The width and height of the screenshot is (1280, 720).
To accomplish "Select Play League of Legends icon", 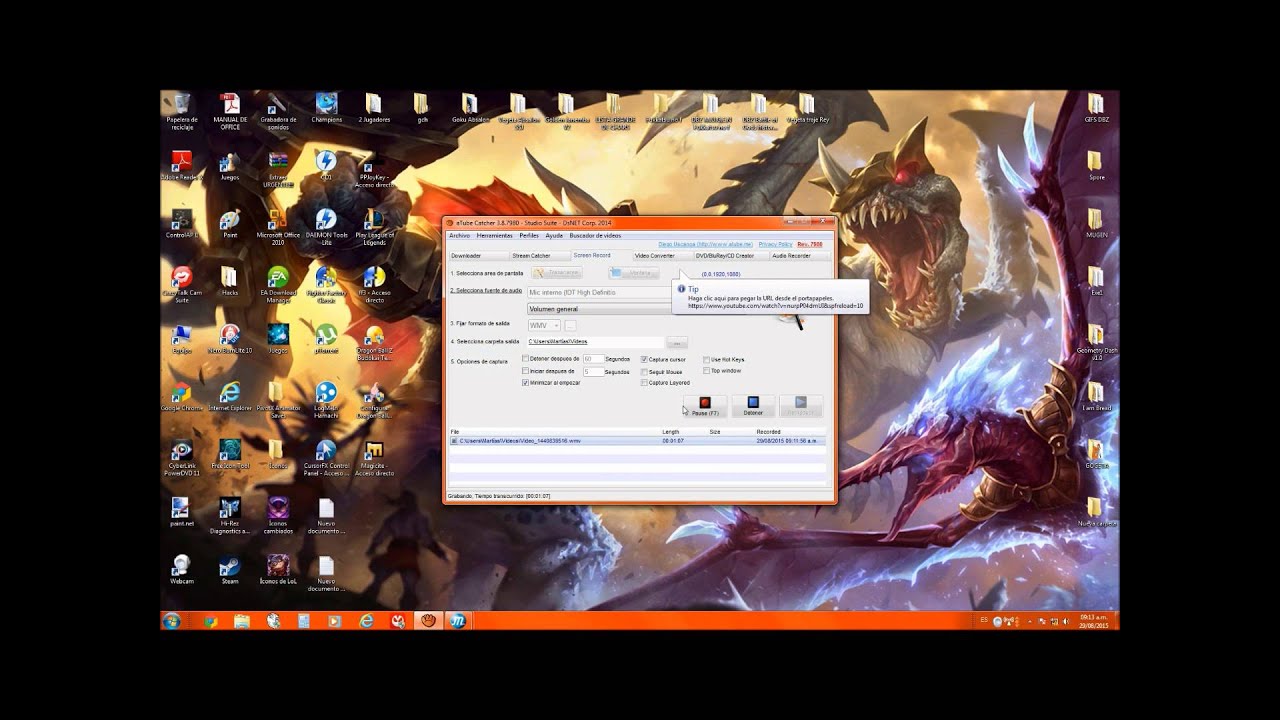I will tap(375, 226).
